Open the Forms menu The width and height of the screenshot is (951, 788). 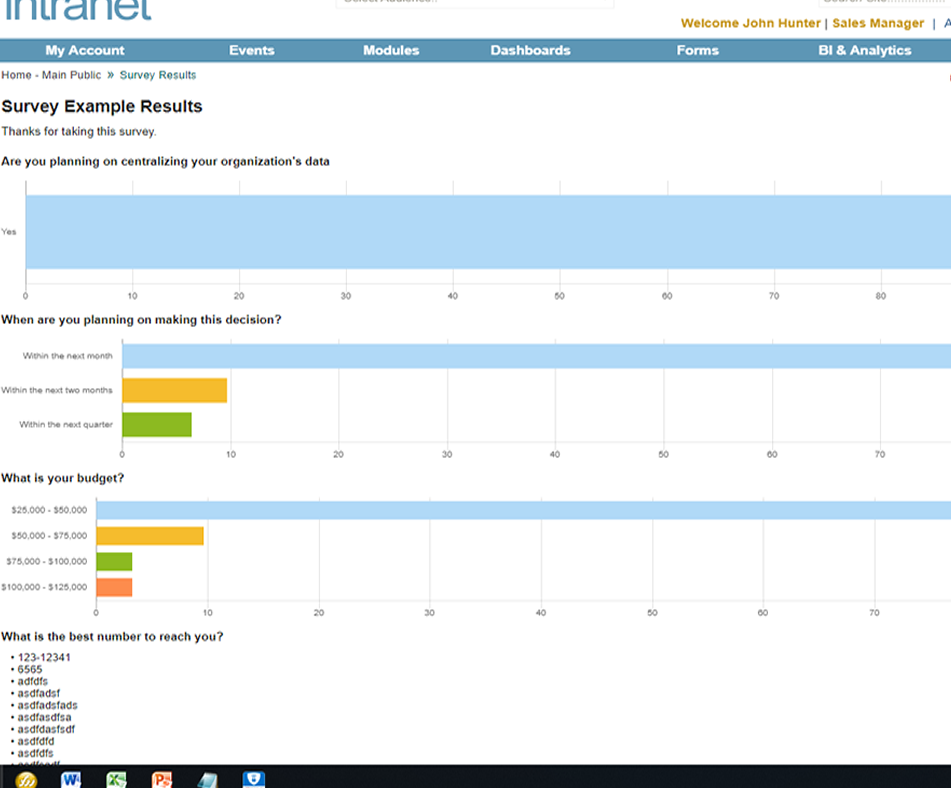point(698,50)
